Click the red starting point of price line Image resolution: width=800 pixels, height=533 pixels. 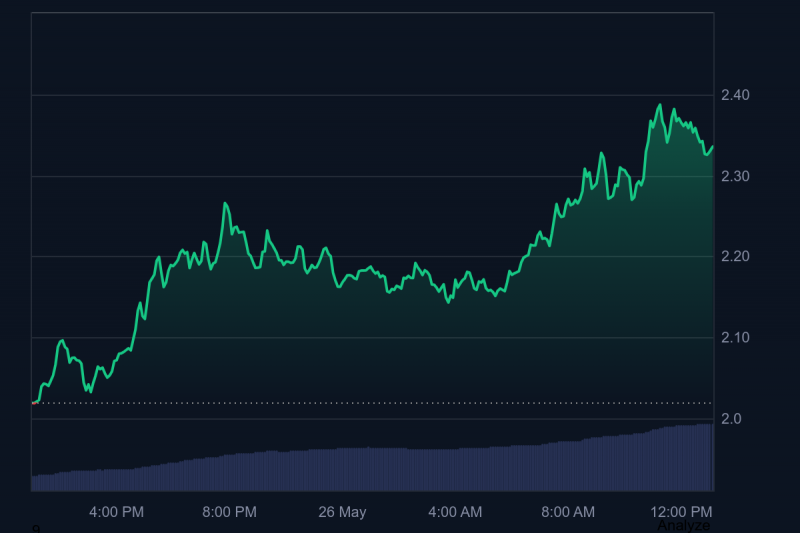point(34,403)
